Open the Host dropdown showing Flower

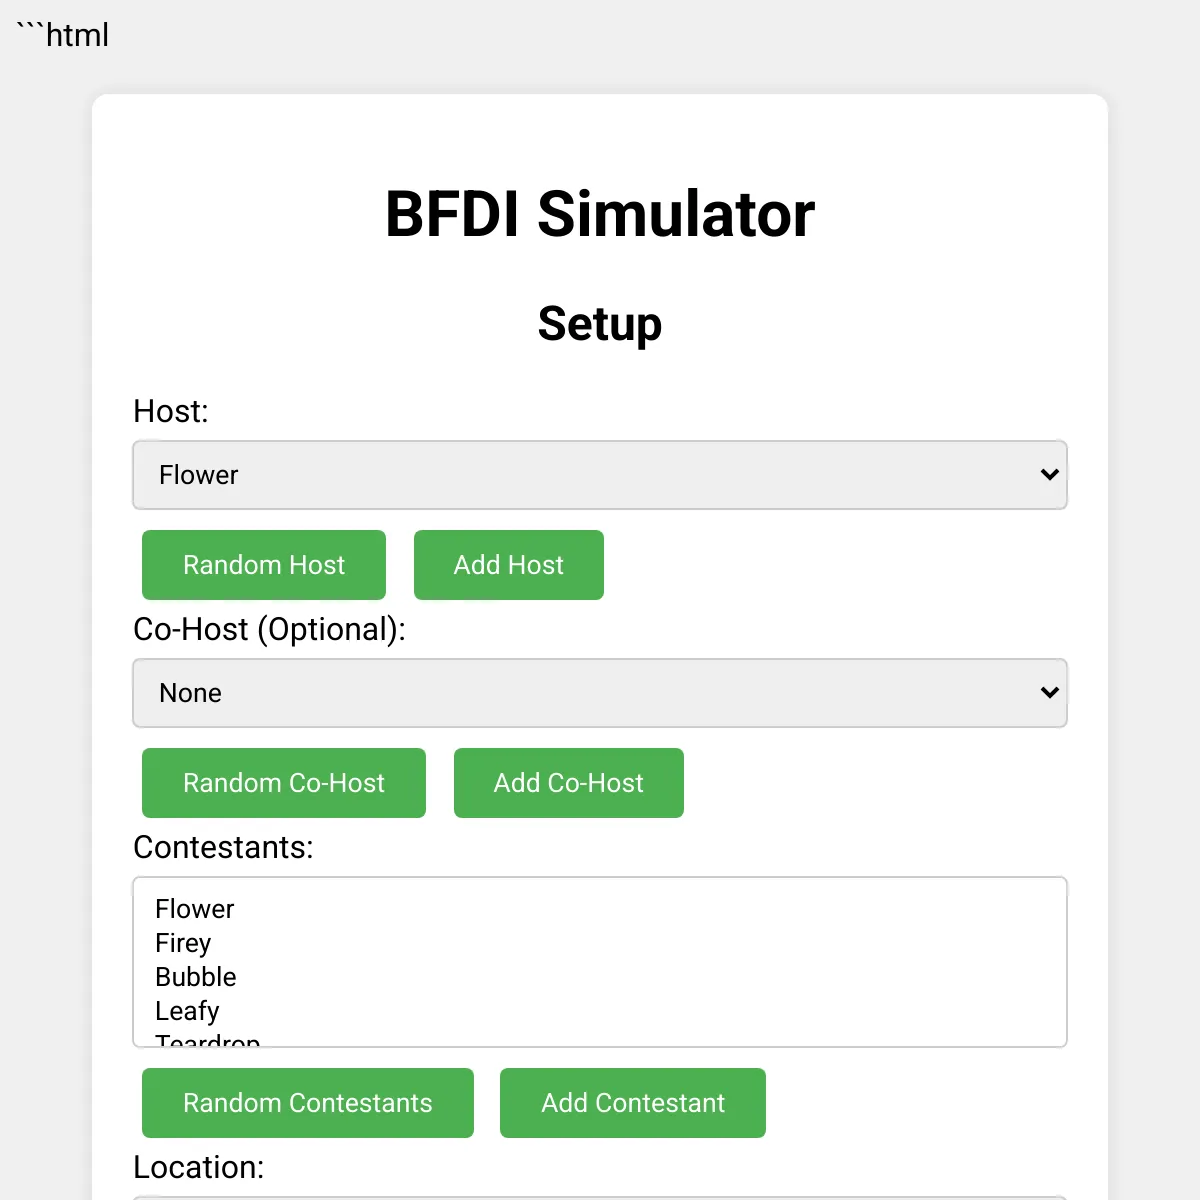click(600, 475)
